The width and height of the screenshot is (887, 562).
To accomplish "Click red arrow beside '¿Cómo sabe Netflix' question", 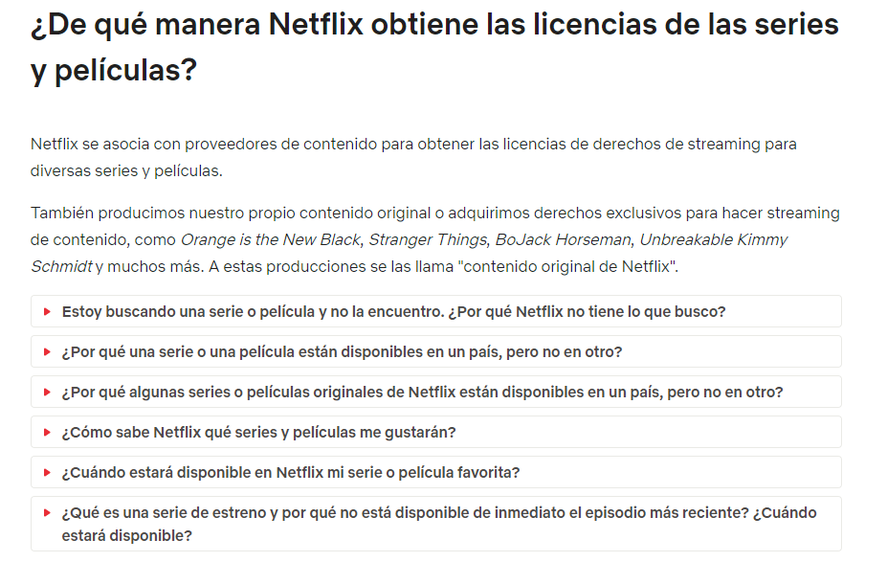I will coord(48,432).
